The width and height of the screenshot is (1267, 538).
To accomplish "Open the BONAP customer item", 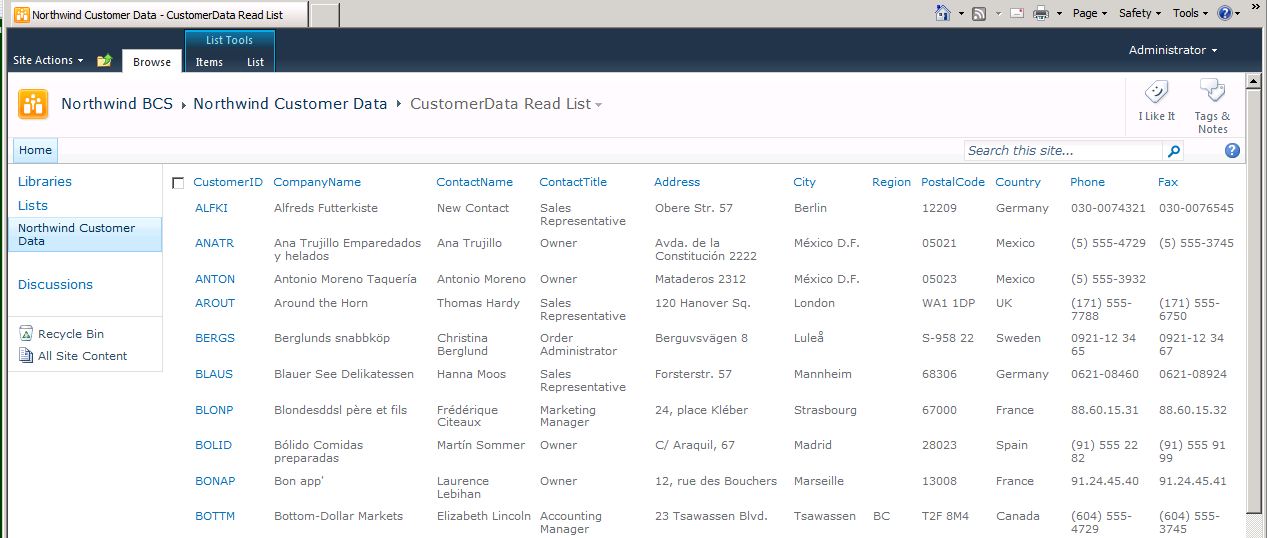I will click(x=215, y=481).
